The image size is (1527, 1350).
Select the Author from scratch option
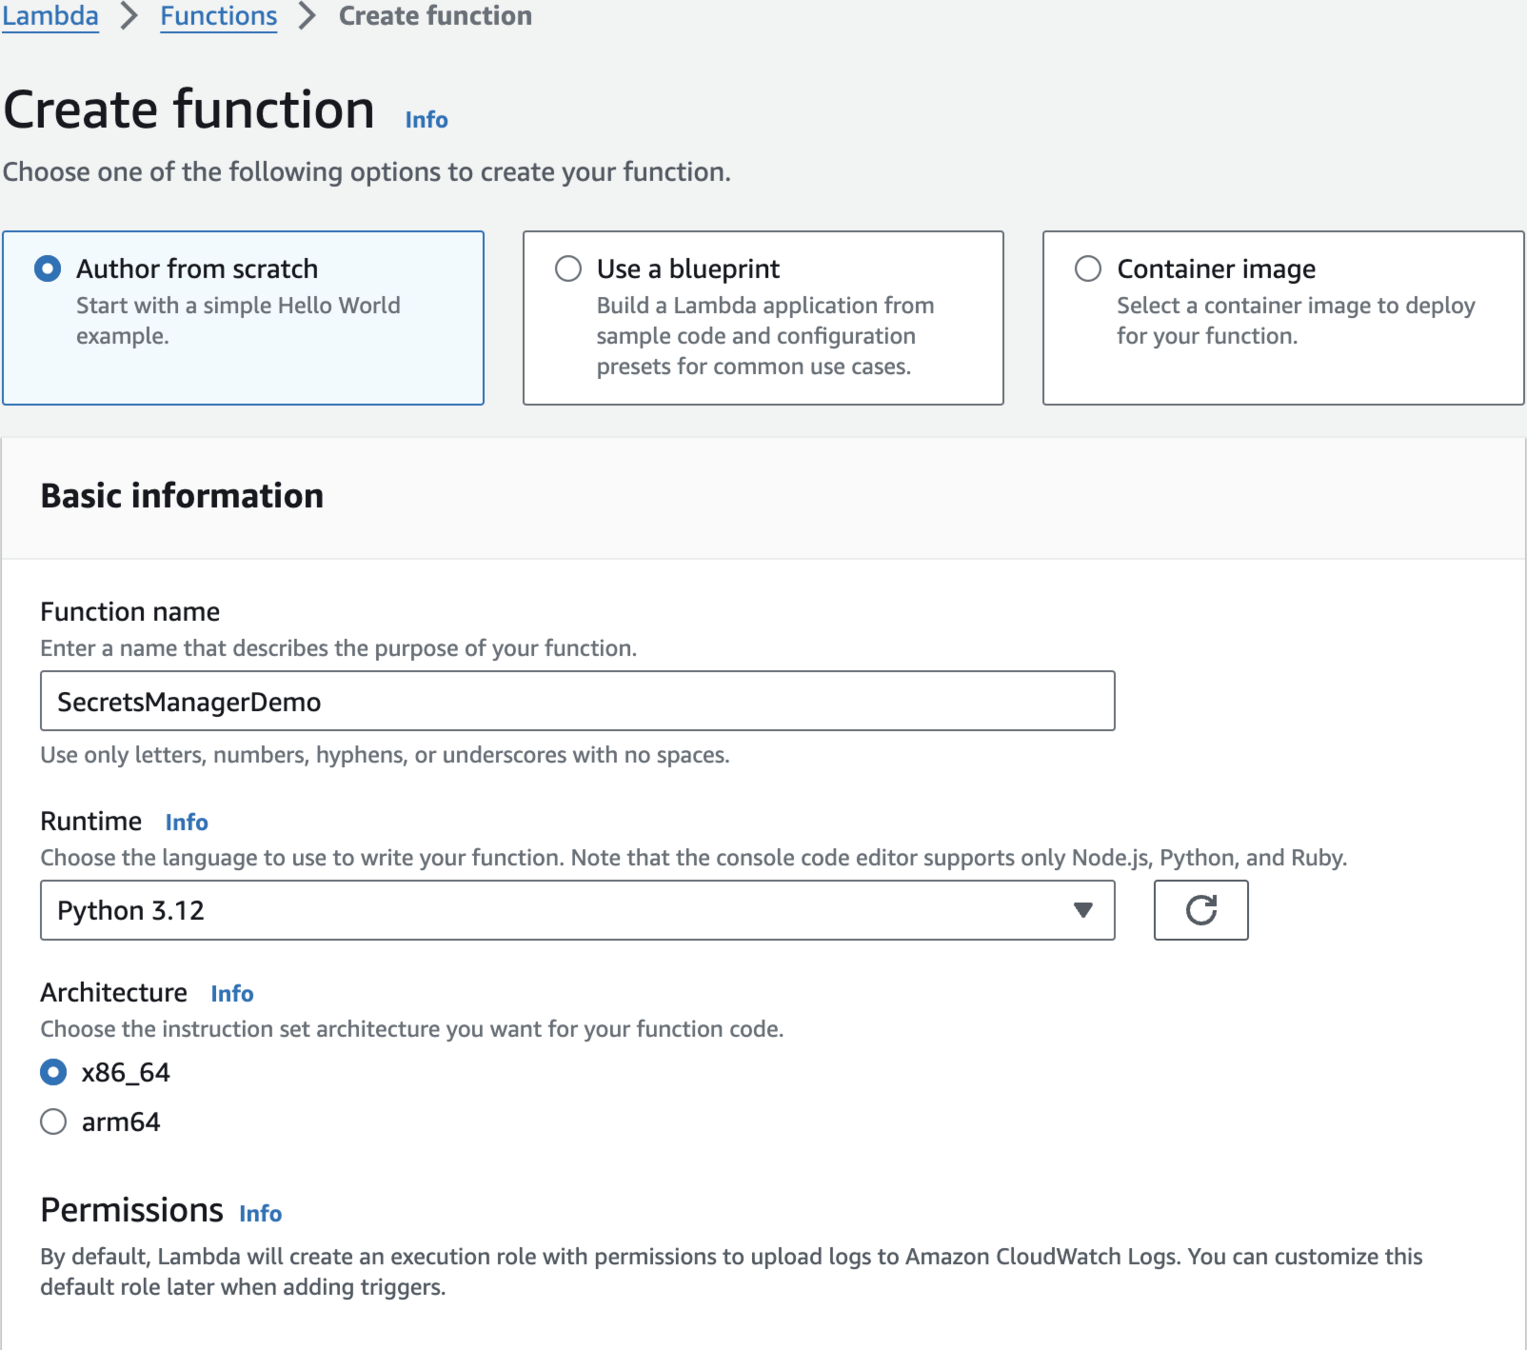point(47,269)
